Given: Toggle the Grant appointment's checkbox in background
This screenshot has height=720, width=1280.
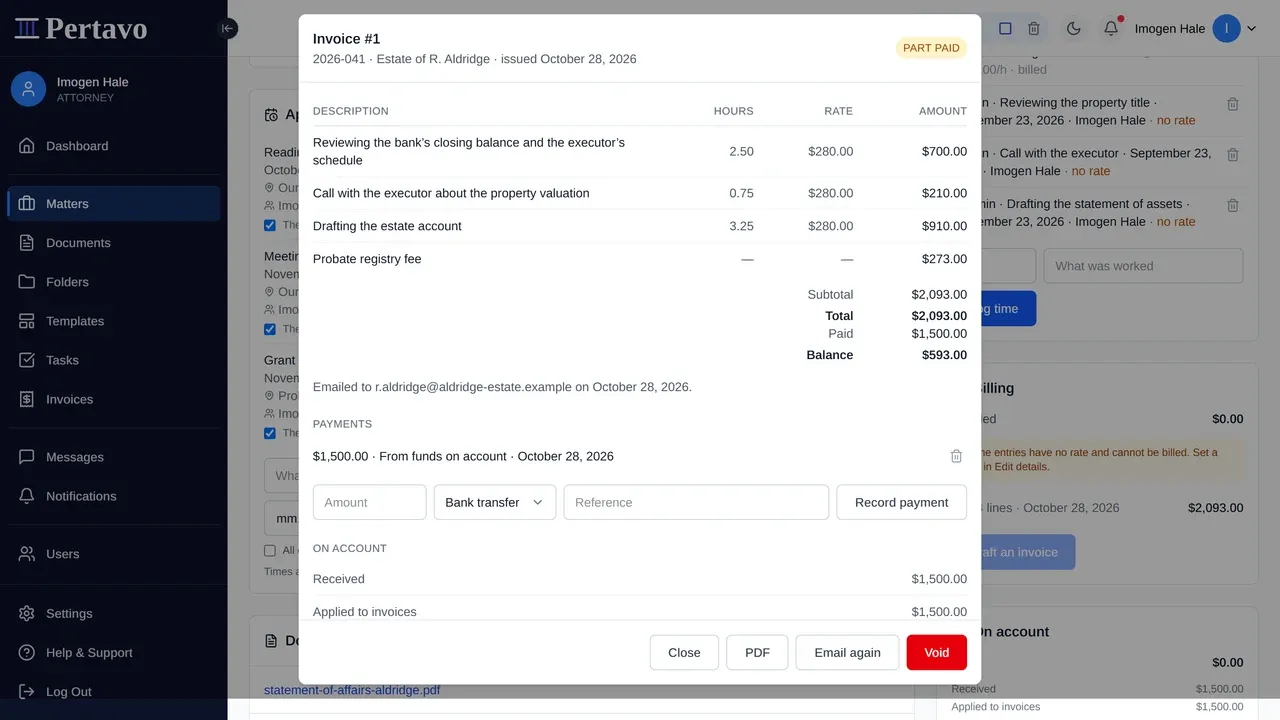Looking at the screenshot, I should click(270, 433).
